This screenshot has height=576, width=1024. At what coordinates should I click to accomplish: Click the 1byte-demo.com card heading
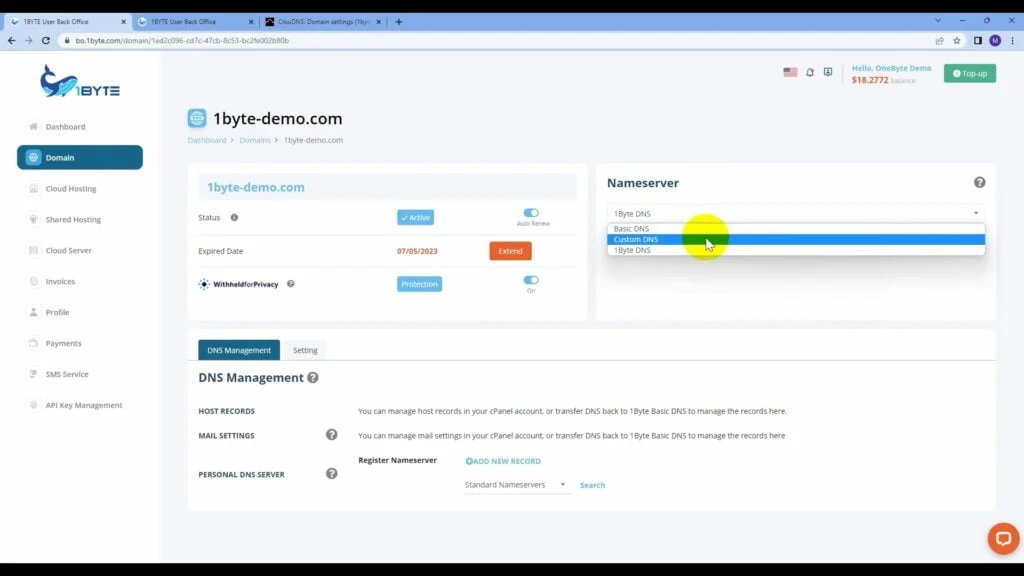click(x=256, y=187)
